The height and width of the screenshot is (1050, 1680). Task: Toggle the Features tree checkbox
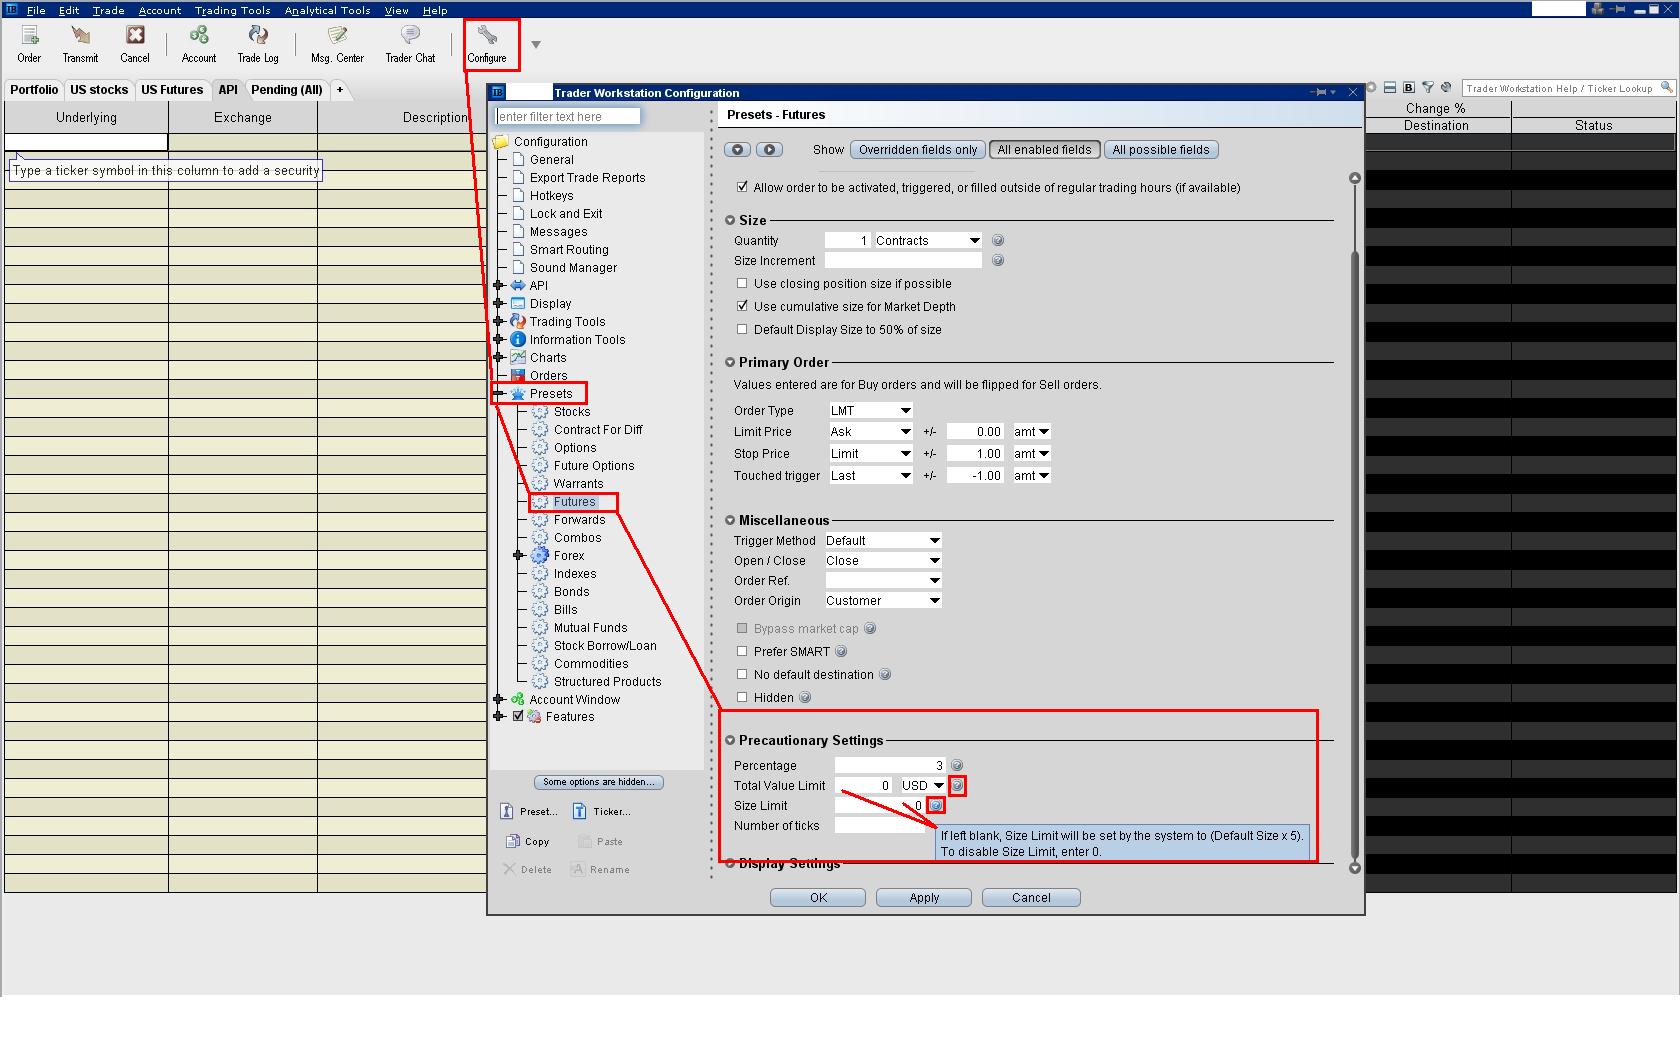[518, 716]
